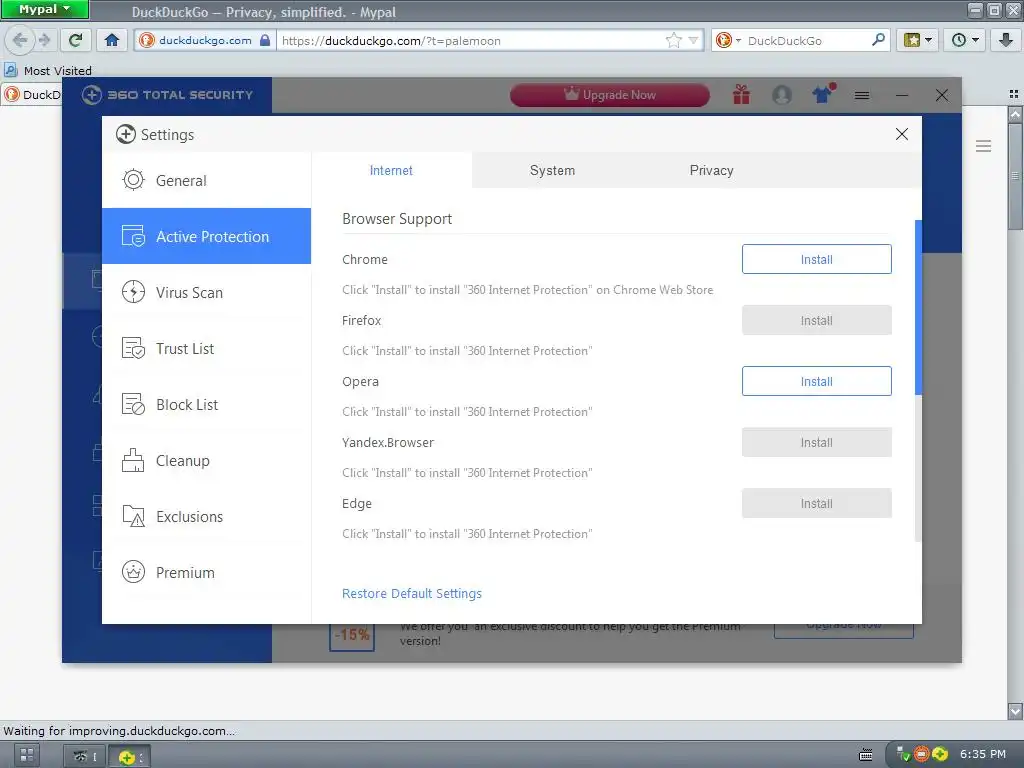Click orange tray icon
The width and height of the screenshot is (1024, 768).
point(921,754)
